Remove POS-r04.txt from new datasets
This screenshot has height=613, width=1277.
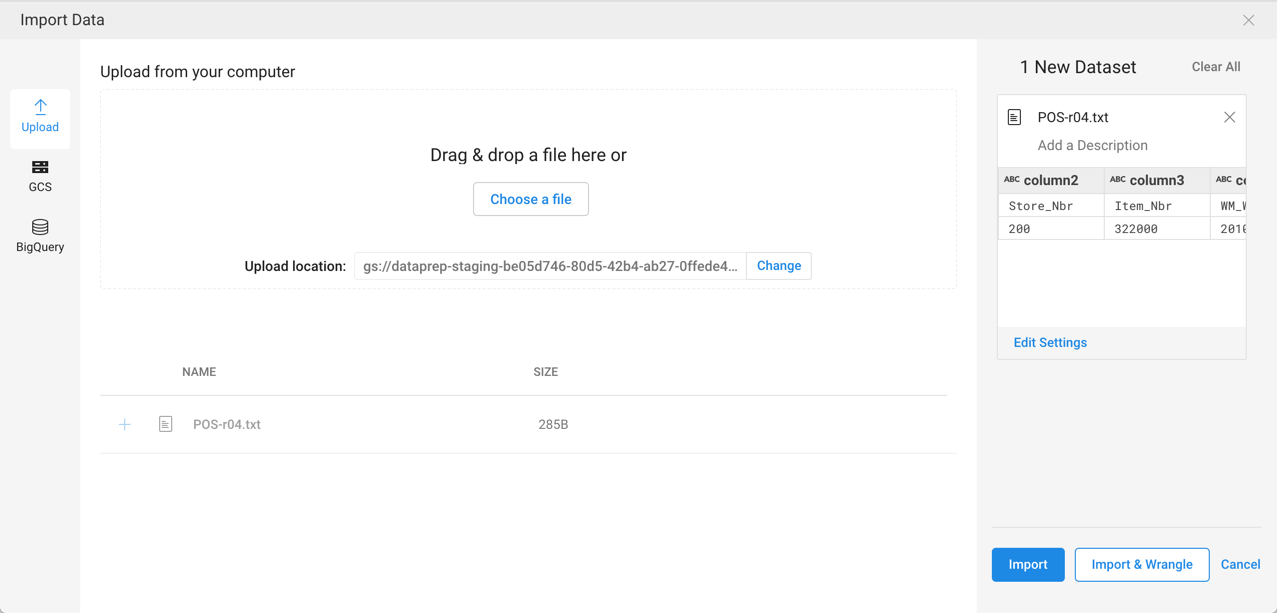click(1229, 118)
